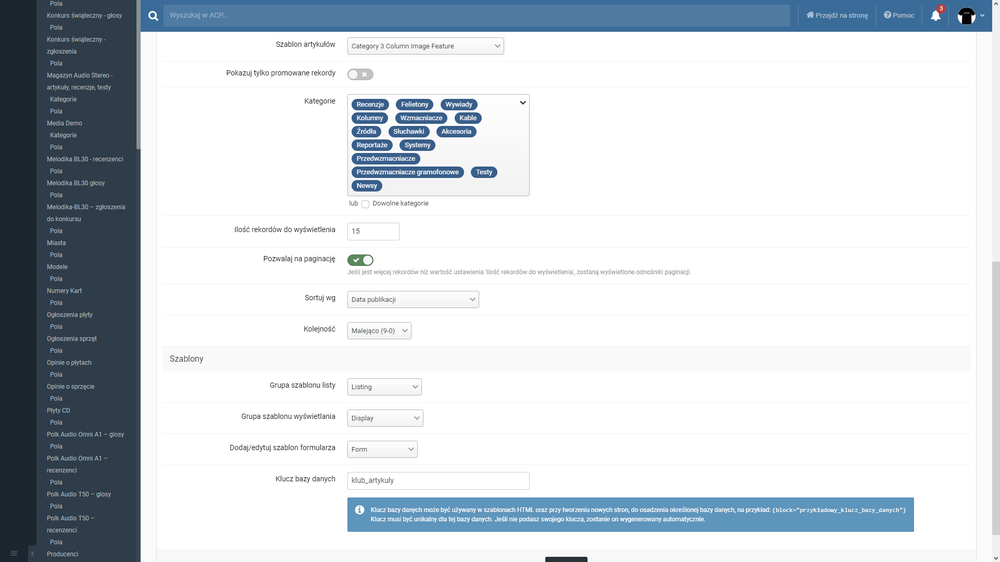Click the Klucz bazy danych input field
This screenshot has height=562, width=1000.
pos(438,481)
